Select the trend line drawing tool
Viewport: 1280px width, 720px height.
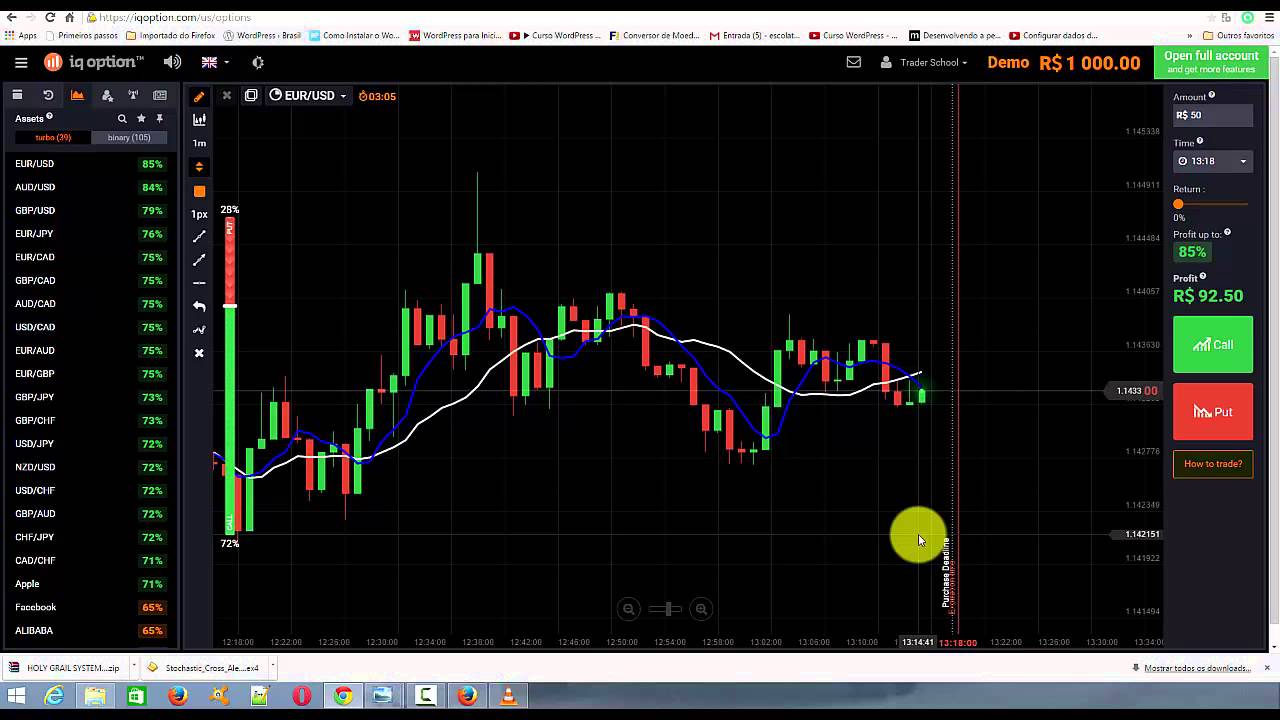(x=199, y=237)
